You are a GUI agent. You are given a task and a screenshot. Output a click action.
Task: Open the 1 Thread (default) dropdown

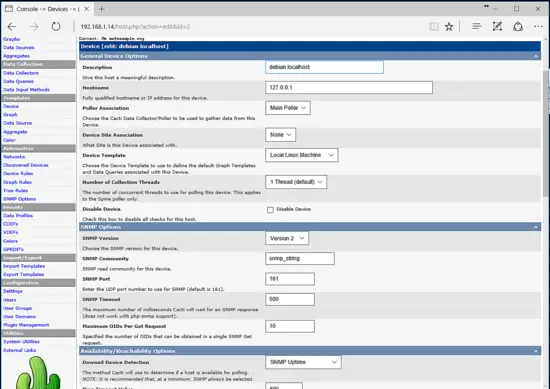coord(296,182)
